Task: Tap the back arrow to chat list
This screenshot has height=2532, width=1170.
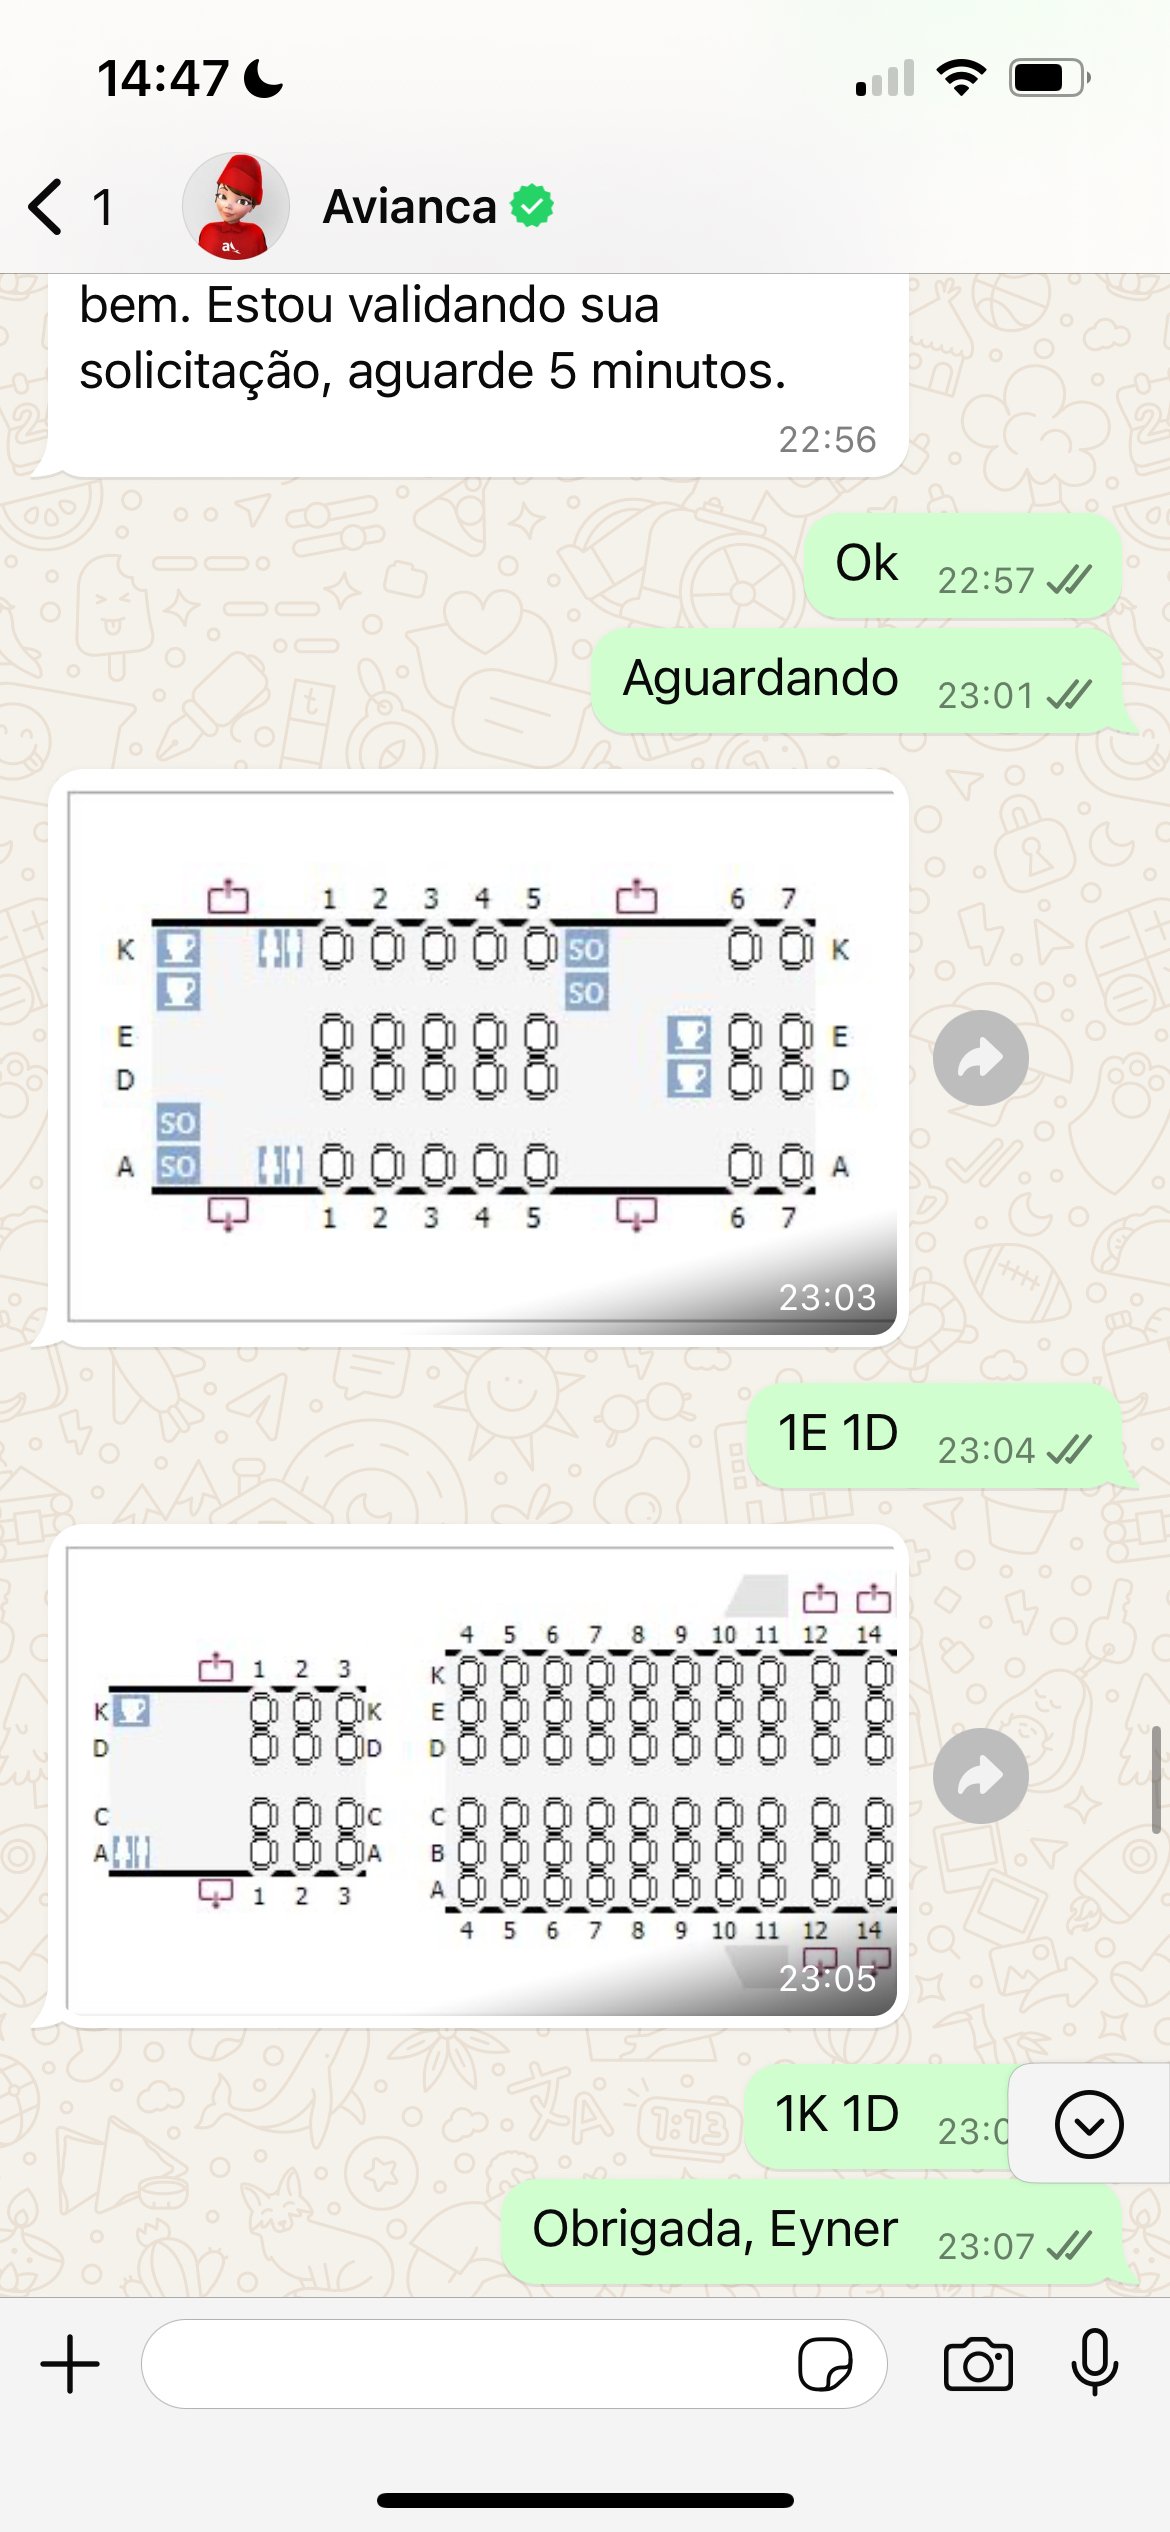Action: pyautogui.click(x=47, y=207)
